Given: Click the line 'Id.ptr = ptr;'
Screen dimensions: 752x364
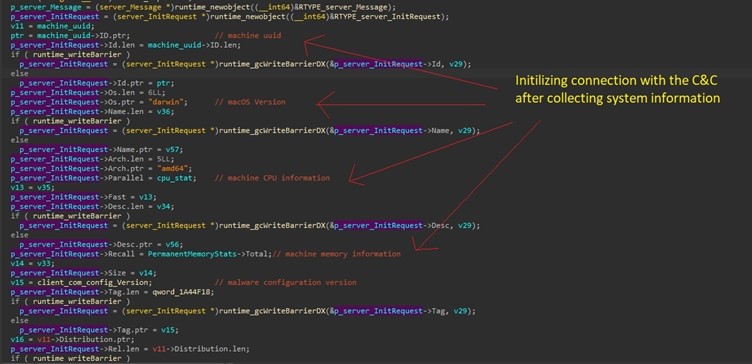Looking at the screenshot, I should point(97,83).
